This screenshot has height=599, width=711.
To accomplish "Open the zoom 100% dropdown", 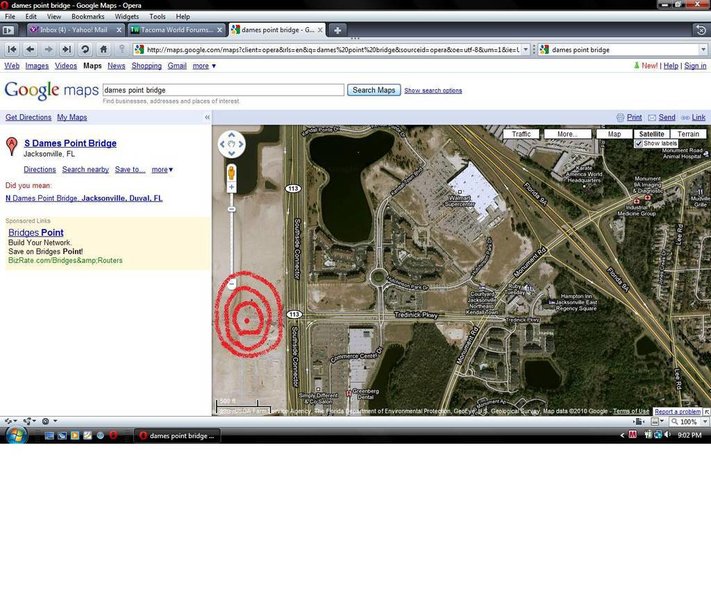I will point(705,422).
